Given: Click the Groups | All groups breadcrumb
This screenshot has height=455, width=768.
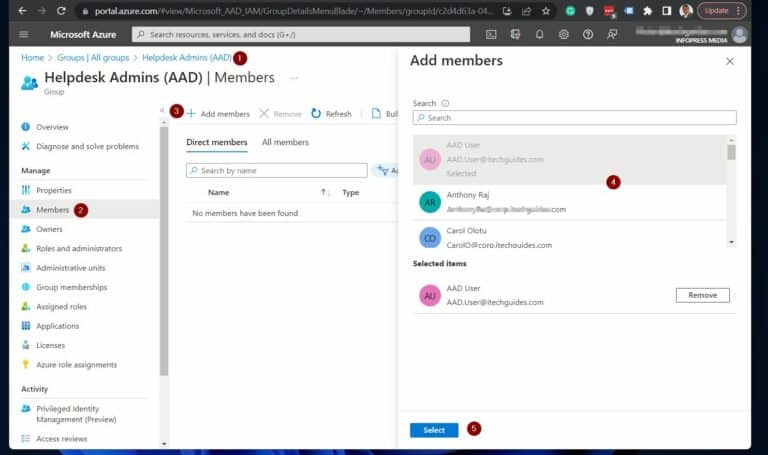Looking at the screenshot, I should [93, 57].
